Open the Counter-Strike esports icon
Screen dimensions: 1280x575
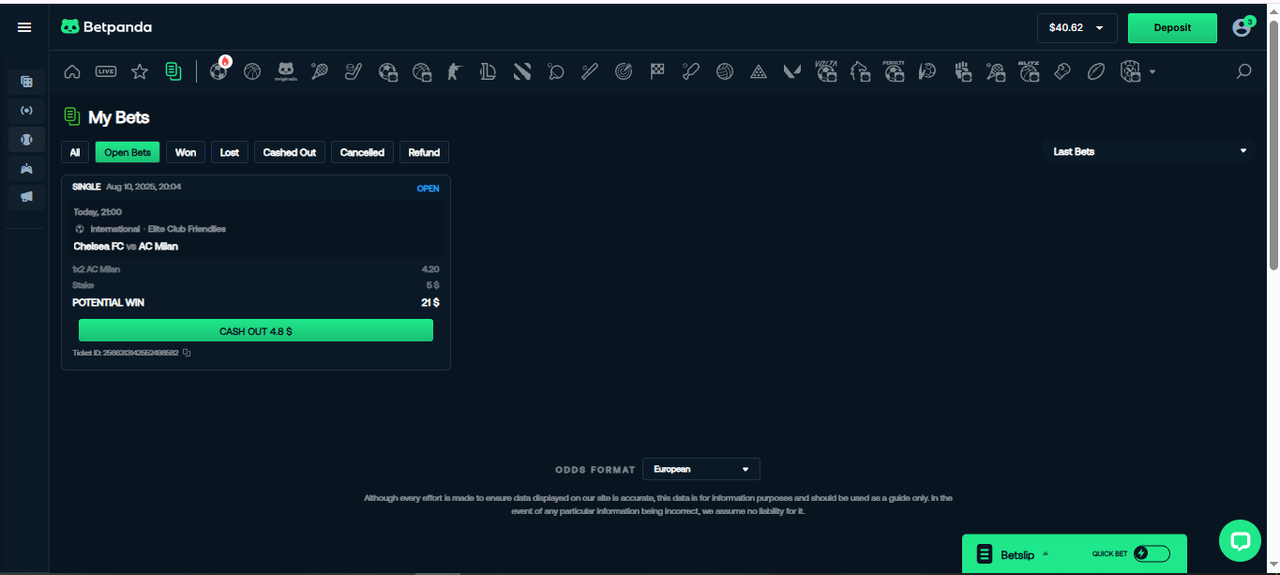[x=455, y=72]
